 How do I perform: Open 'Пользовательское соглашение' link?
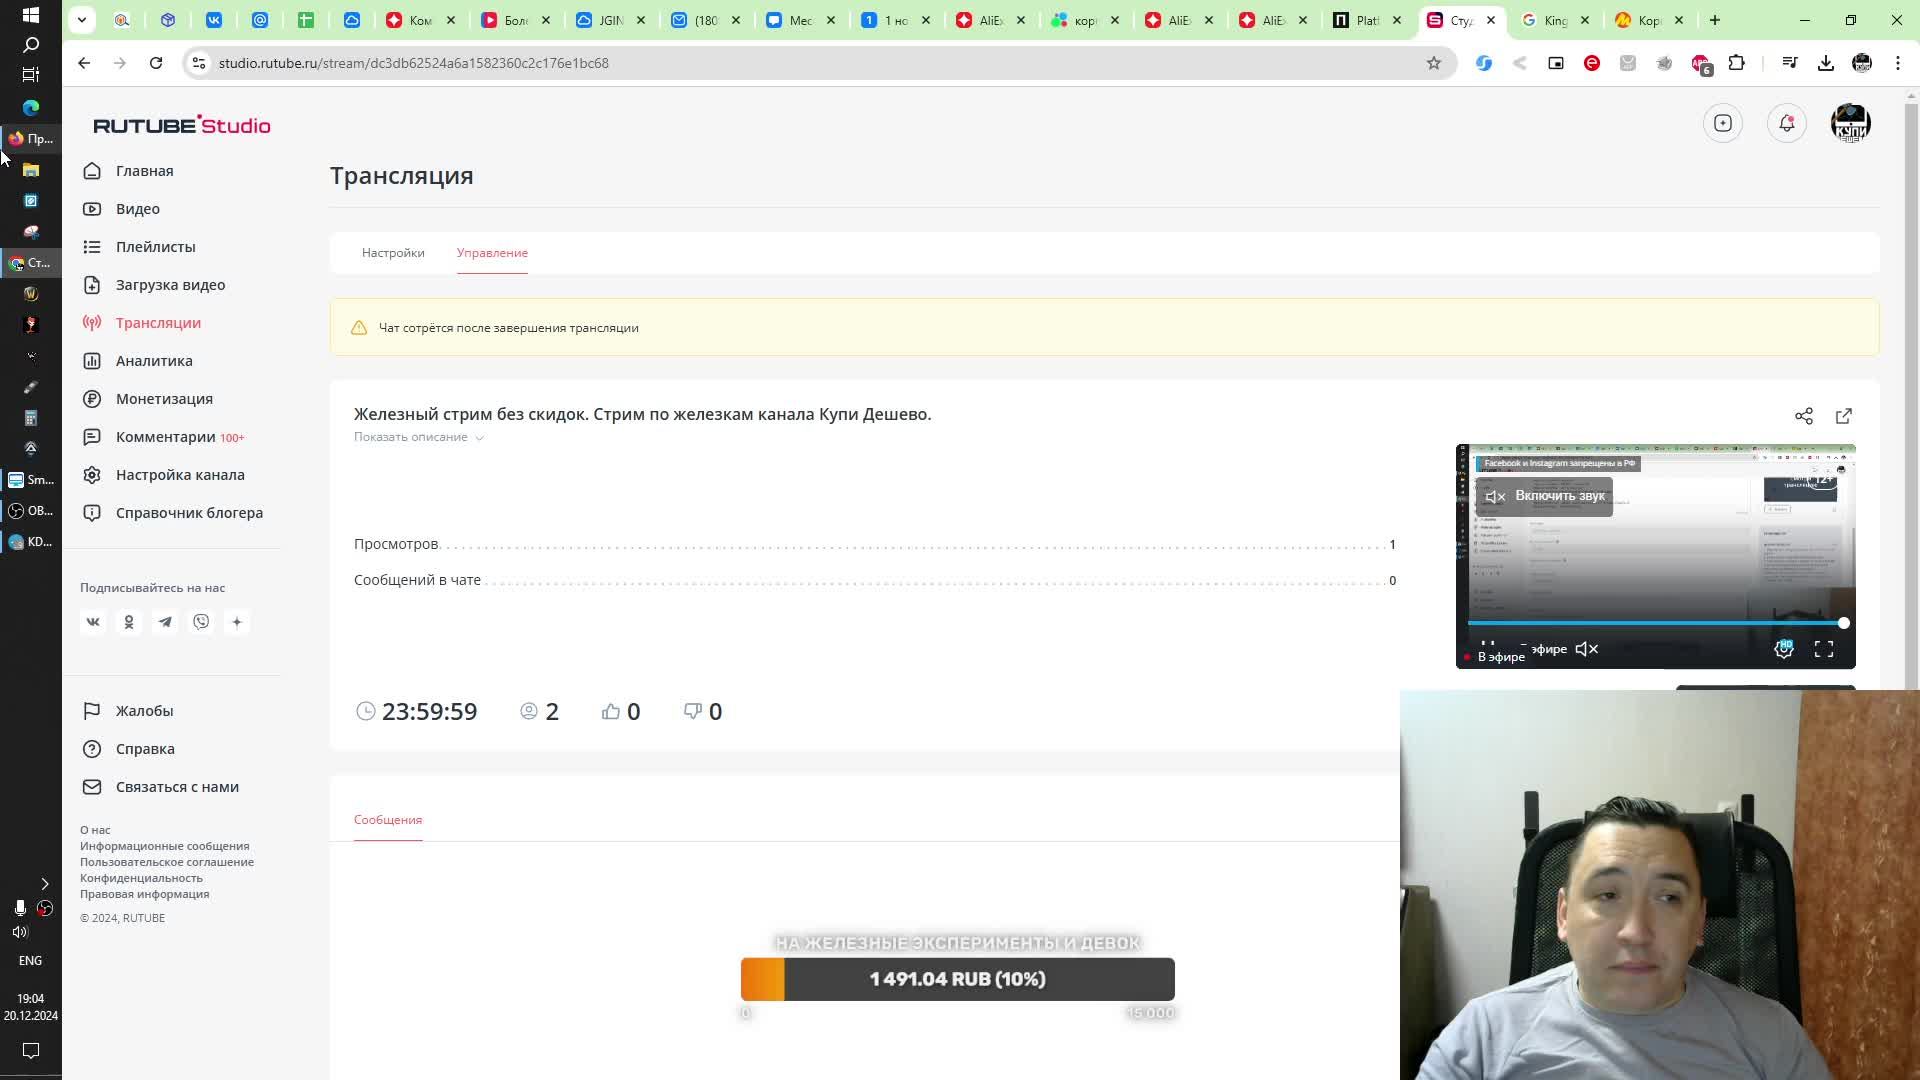point(167,862)
